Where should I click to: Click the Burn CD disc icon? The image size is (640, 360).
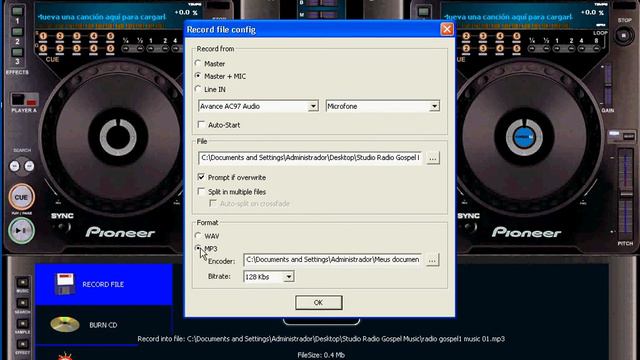(65, 325)
